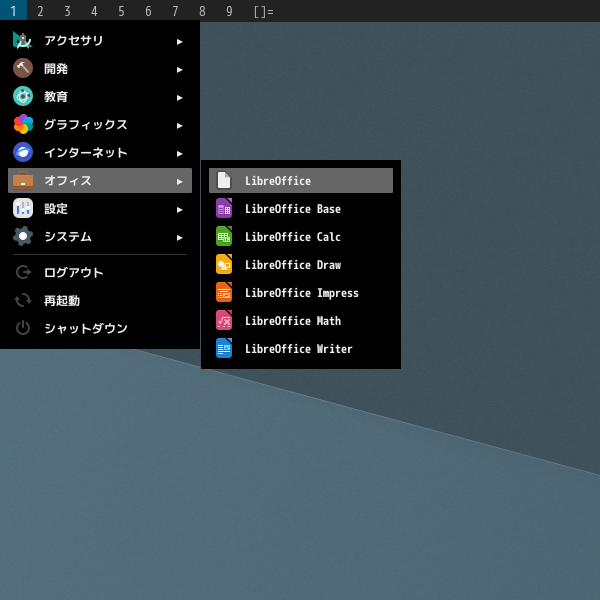Screen dimensions: 600x600
Task: Click the orange LibreOffice Impress icon
Action: tap(224, 292)
